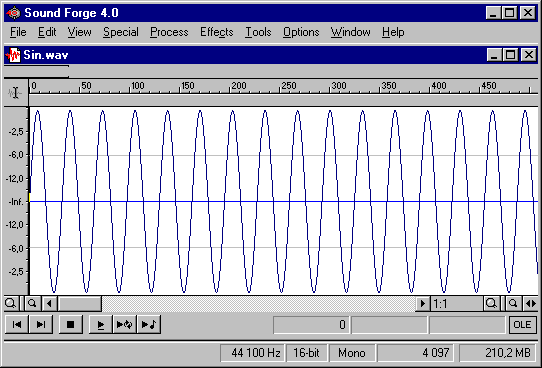Close the Sound Forge 4.0 application
This screenshot has width=542, height=368.
click(528, 13)
